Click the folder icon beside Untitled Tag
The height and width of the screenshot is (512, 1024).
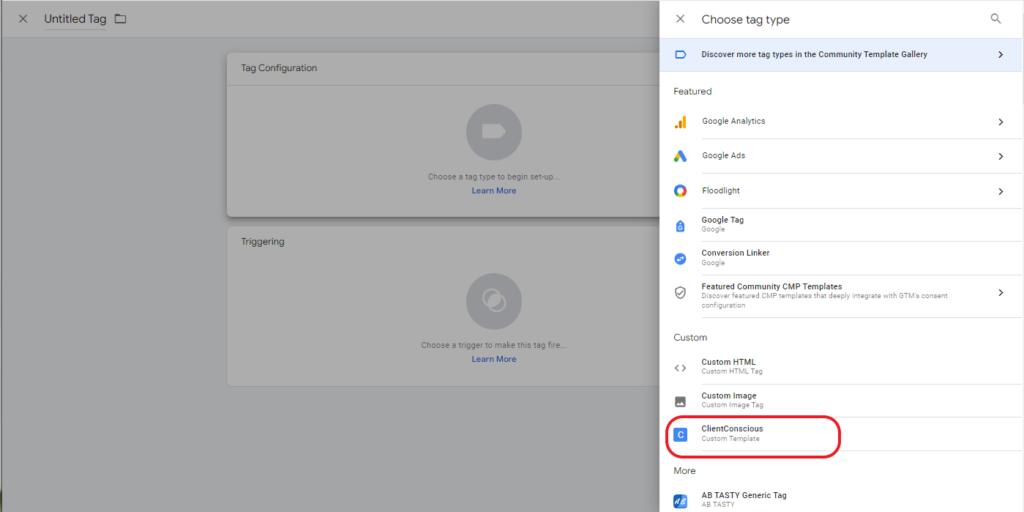pyautogui.click(x=120, y=19)
